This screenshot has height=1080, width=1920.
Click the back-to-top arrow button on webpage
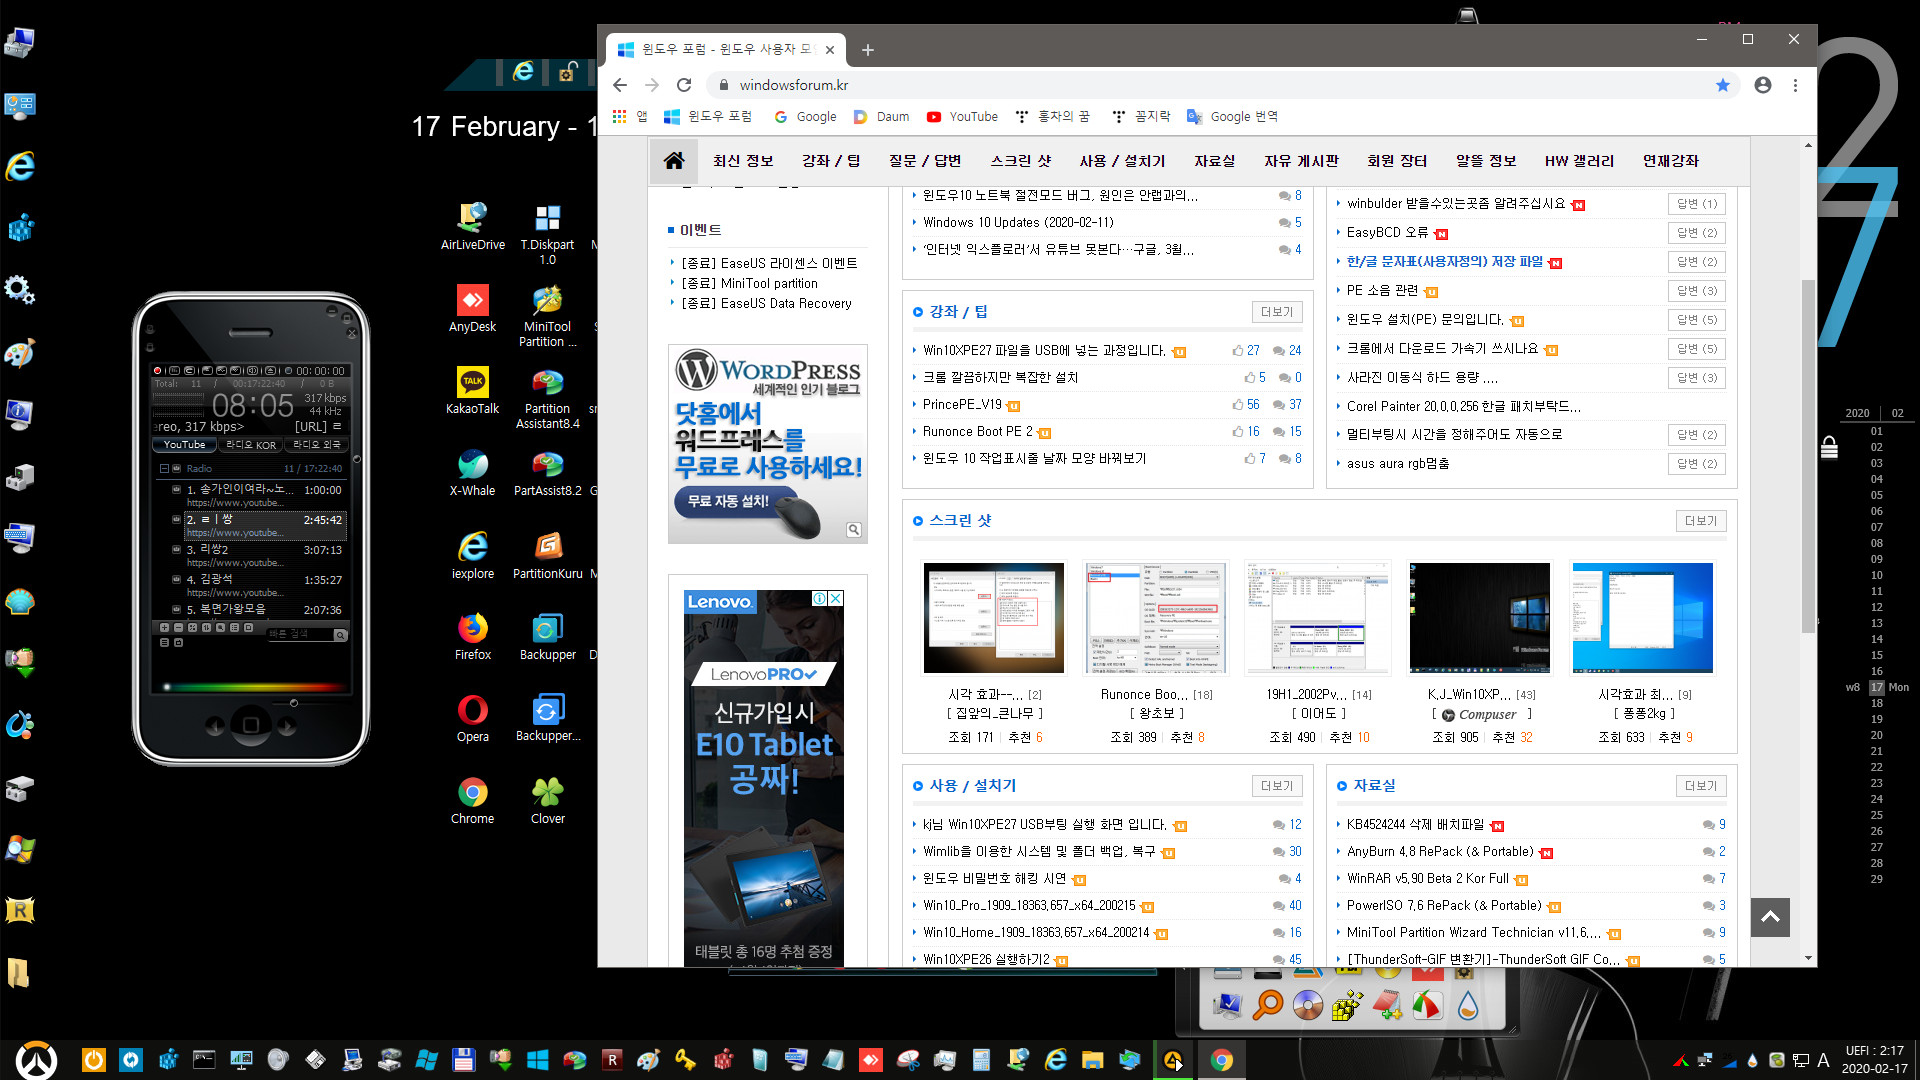point(1770,917)
